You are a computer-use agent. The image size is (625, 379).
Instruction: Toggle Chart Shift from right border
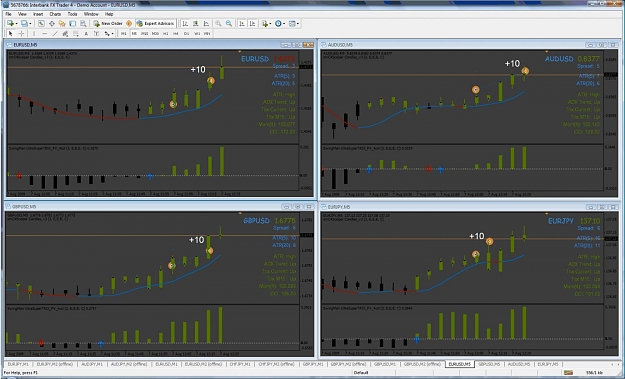252,24
